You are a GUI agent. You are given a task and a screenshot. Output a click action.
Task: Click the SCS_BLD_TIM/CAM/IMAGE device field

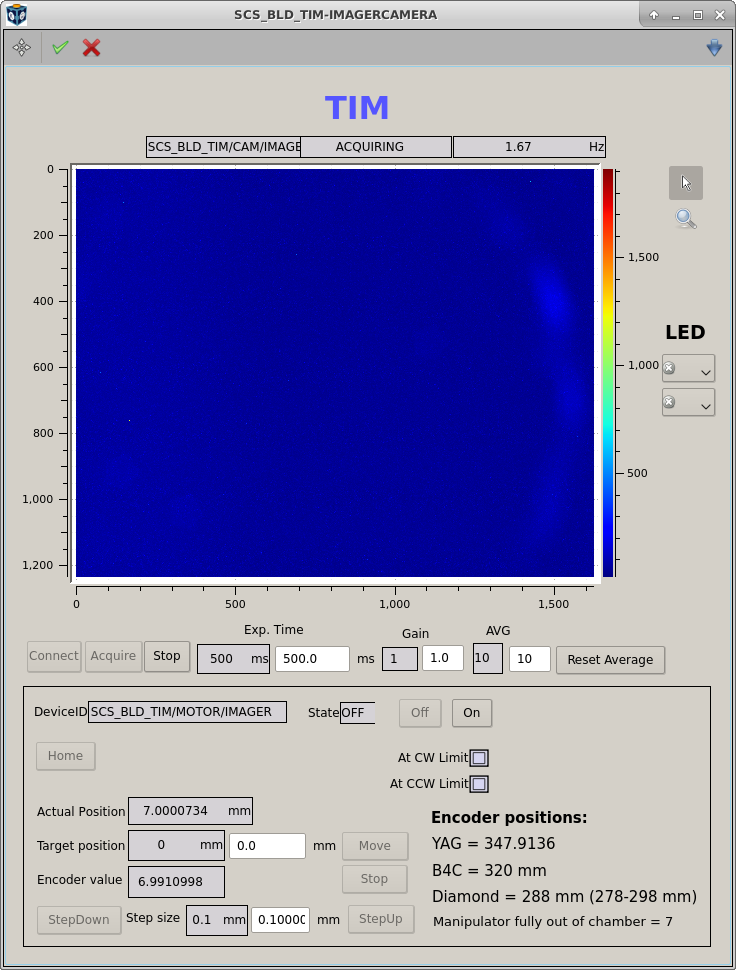(223, 147)
